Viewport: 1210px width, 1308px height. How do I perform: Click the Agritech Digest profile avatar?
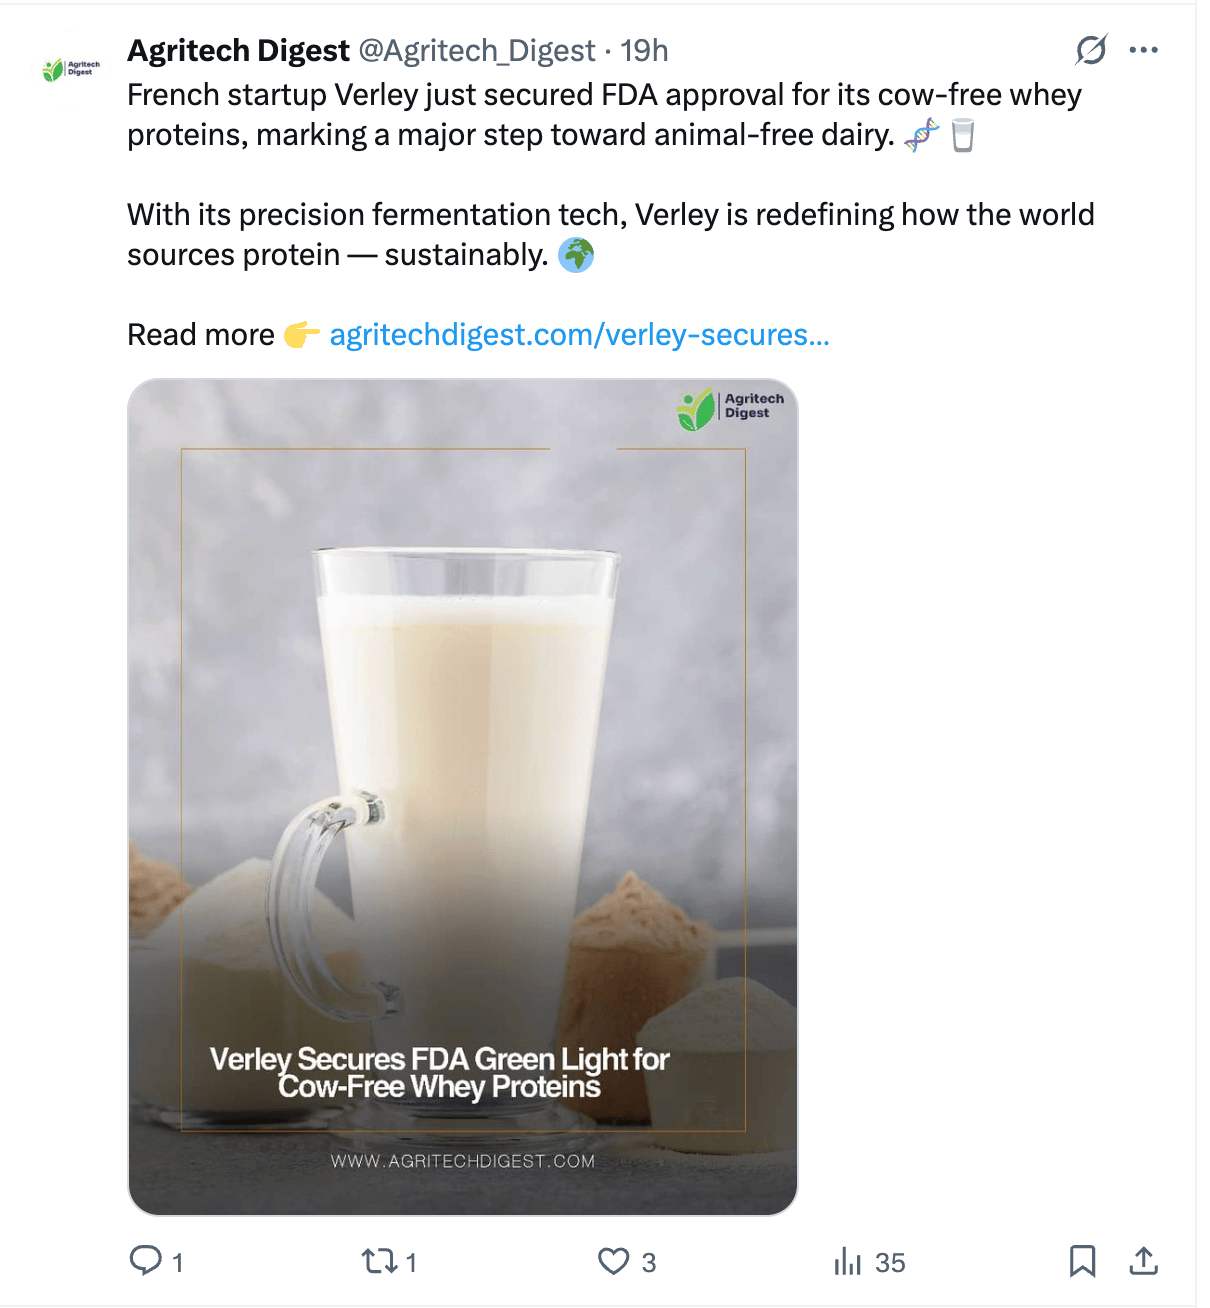tap(70, 70)
